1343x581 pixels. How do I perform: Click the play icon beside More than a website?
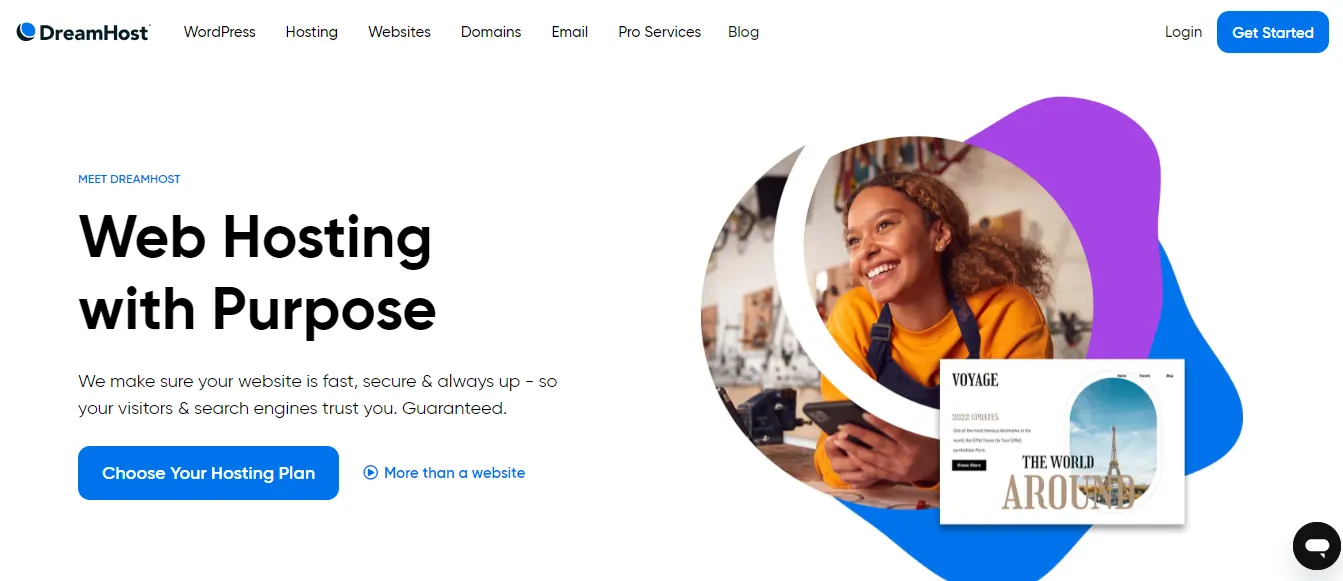click(x=371, y=473)
